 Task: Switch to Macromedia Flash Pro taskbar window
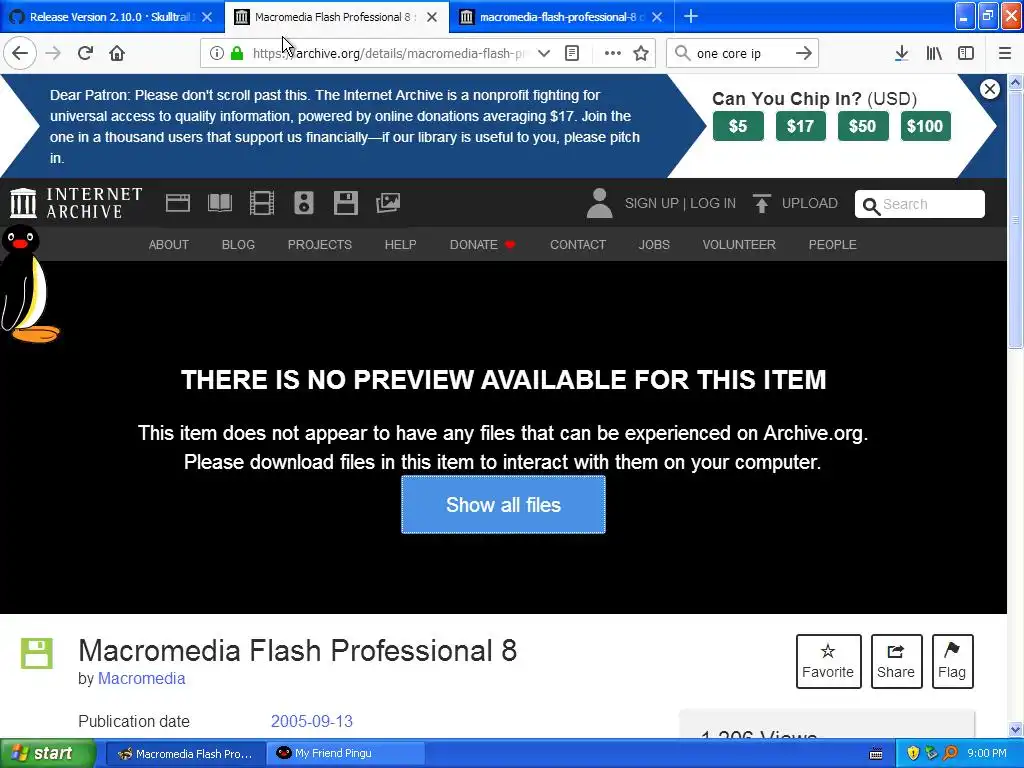[x=185, y=754]
